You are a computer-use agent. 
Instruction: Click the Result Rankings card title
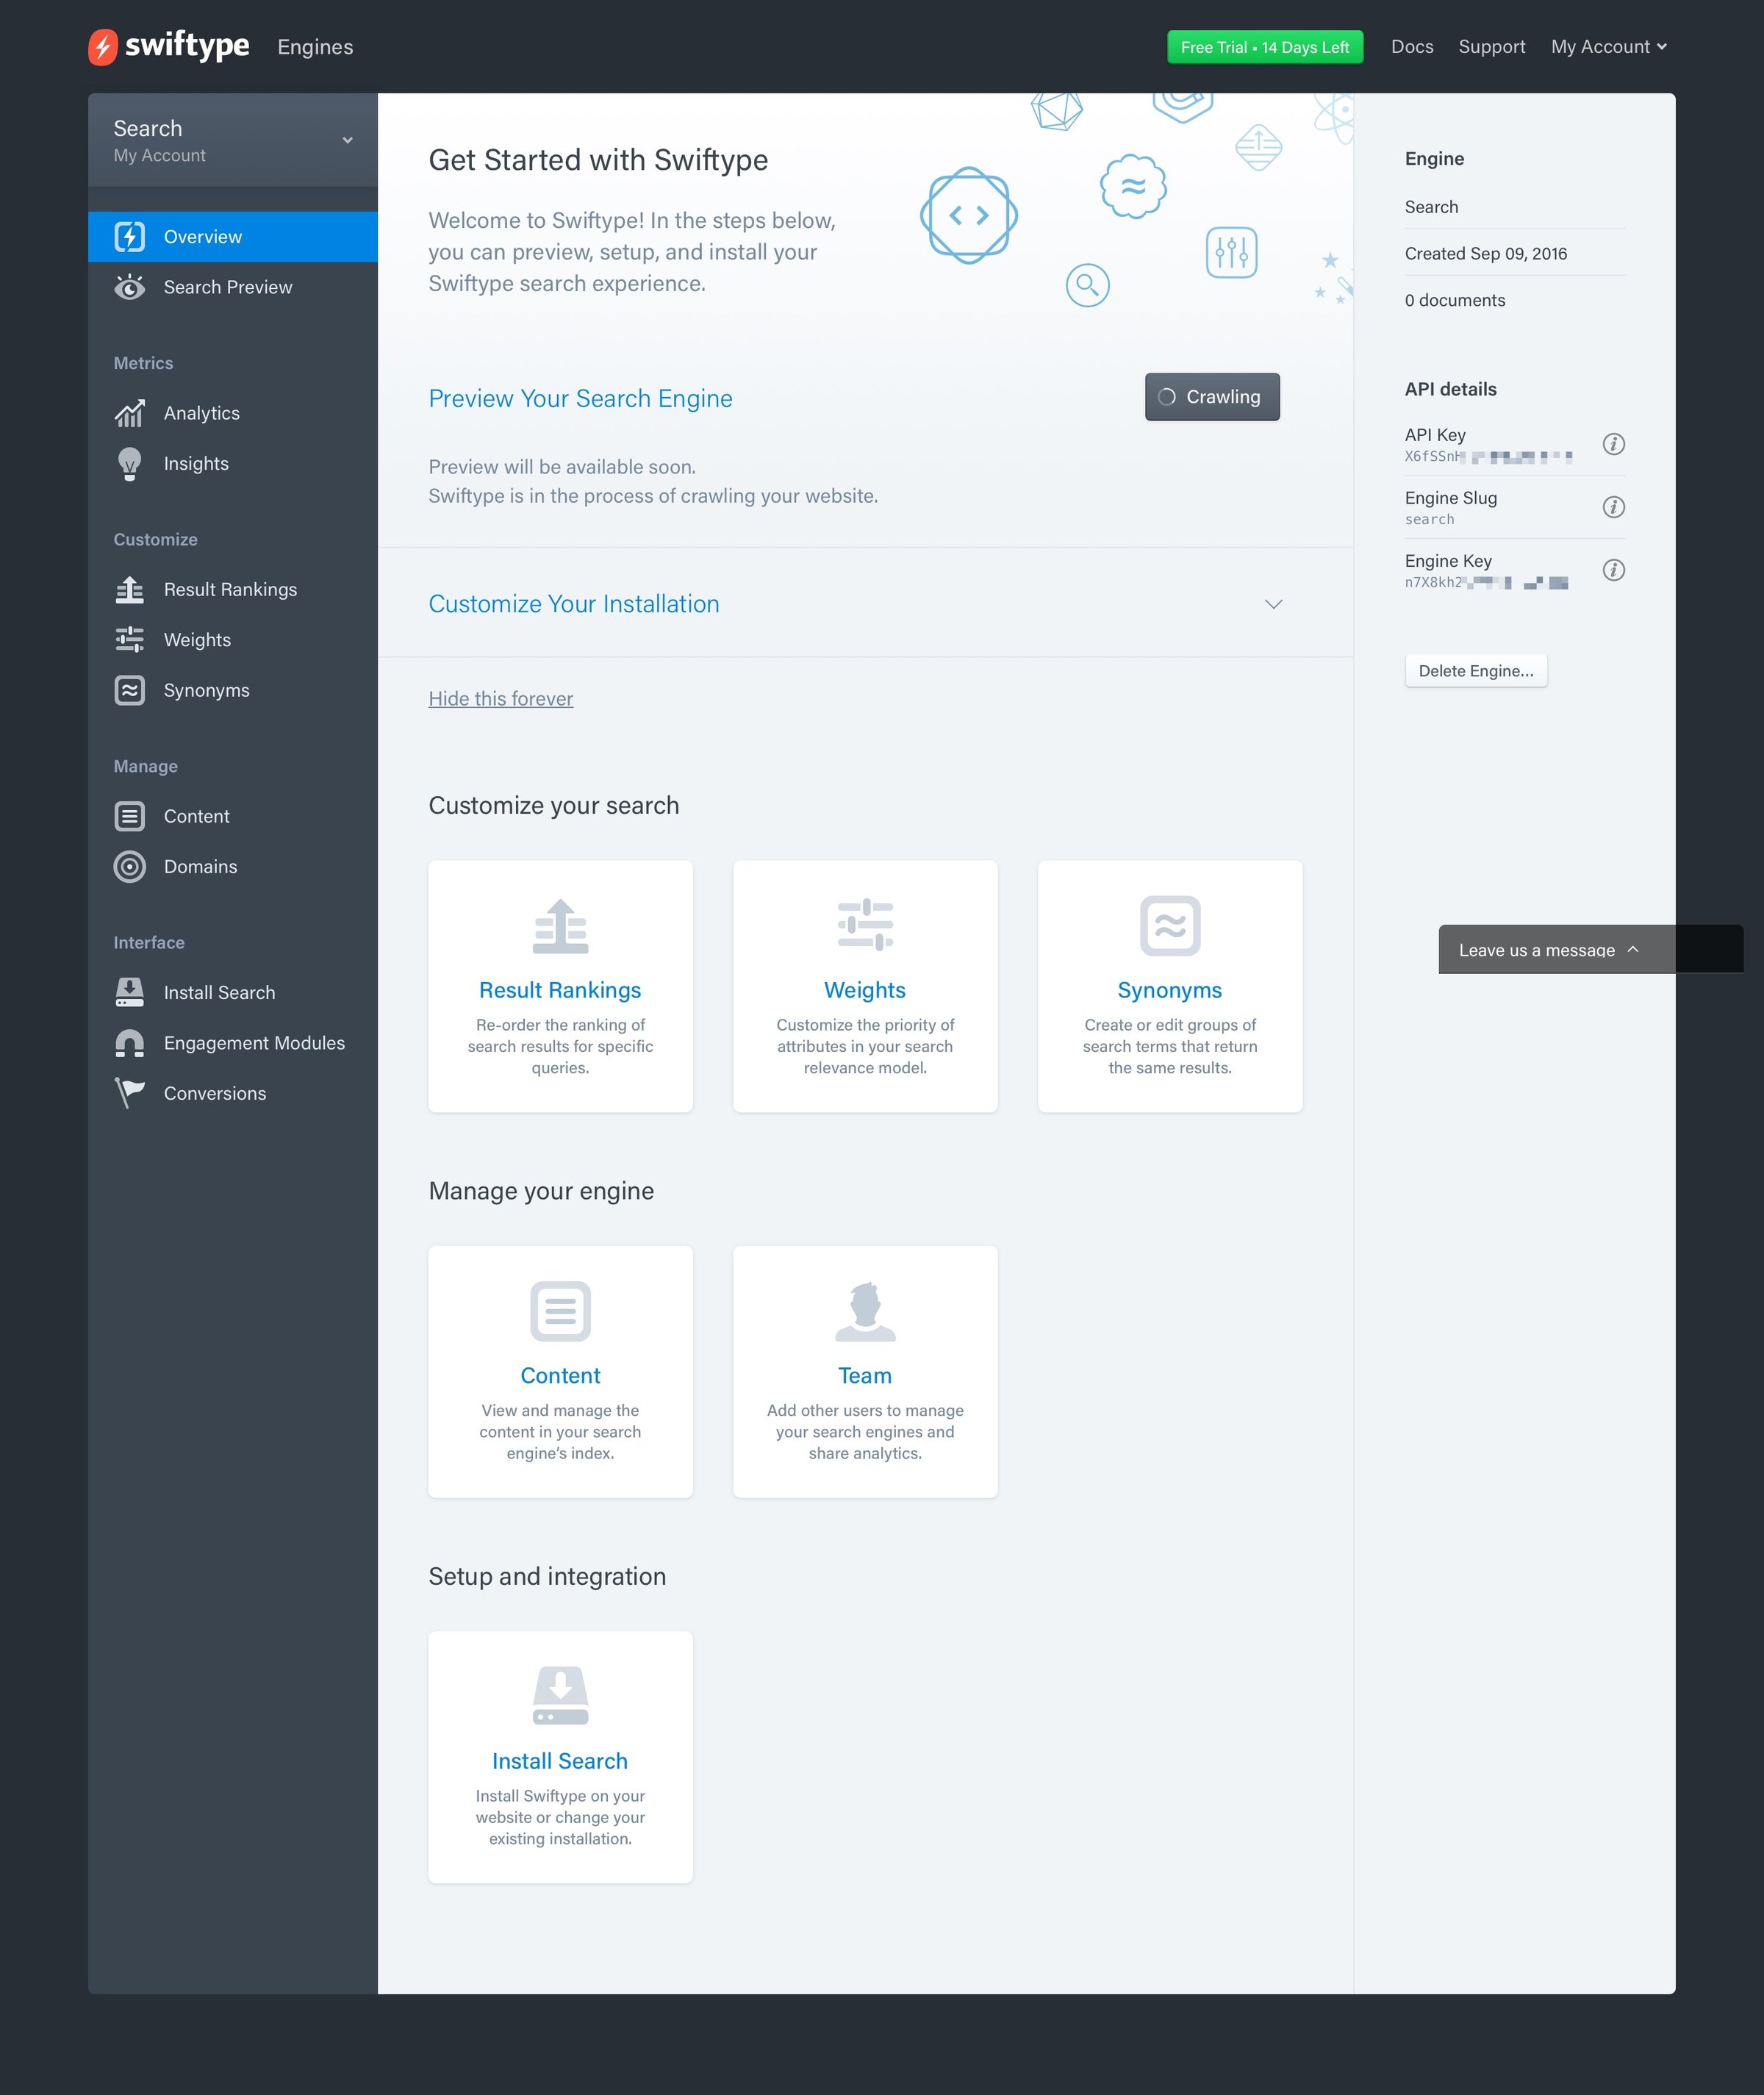tap(560, 990)
